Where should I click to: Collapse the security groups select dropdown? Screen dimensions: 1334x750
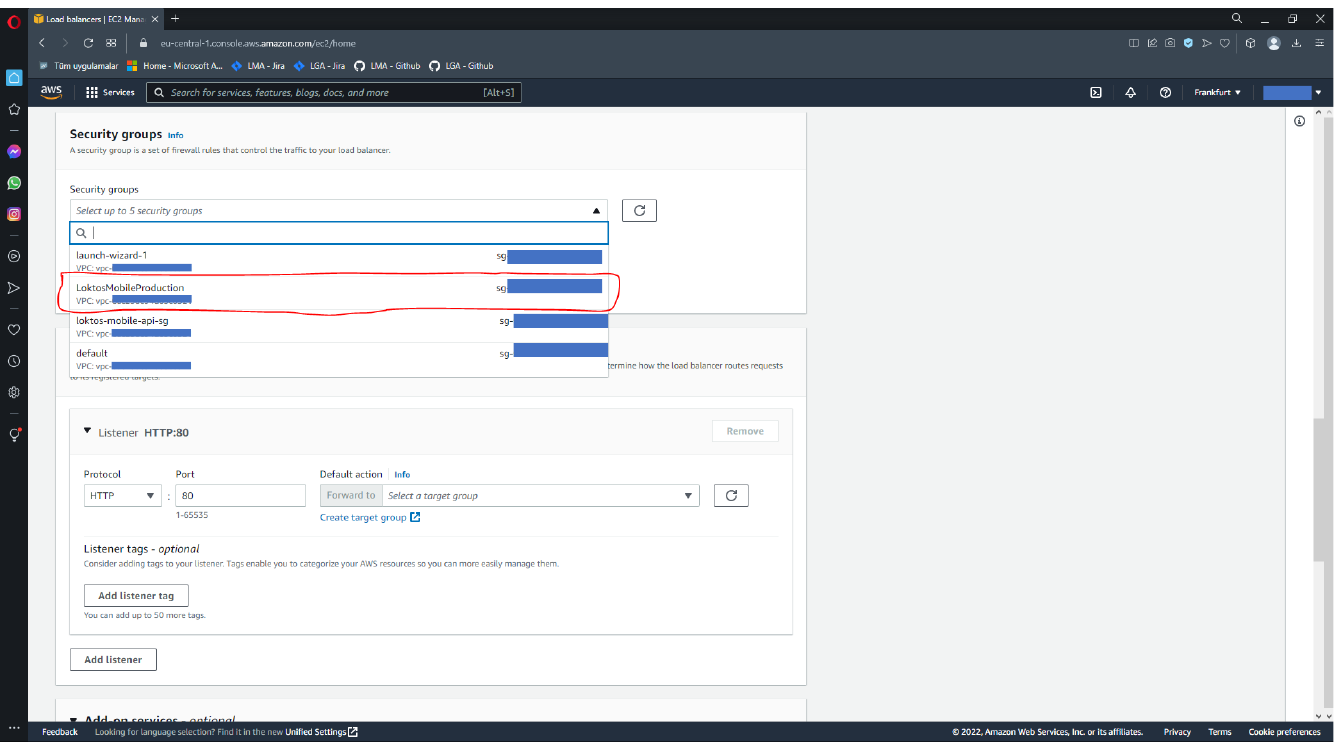[339, 210]
